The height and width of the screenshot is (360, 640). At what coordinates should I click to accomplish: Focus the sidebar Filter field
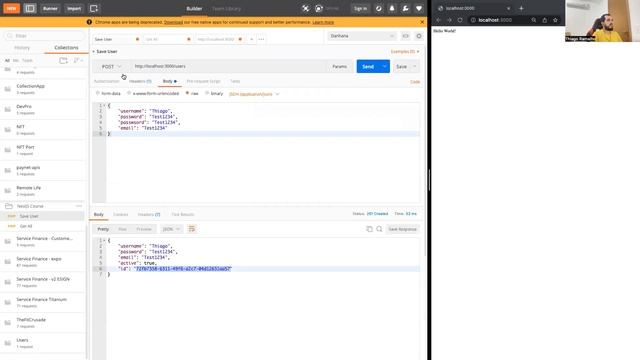coord(44,36)
